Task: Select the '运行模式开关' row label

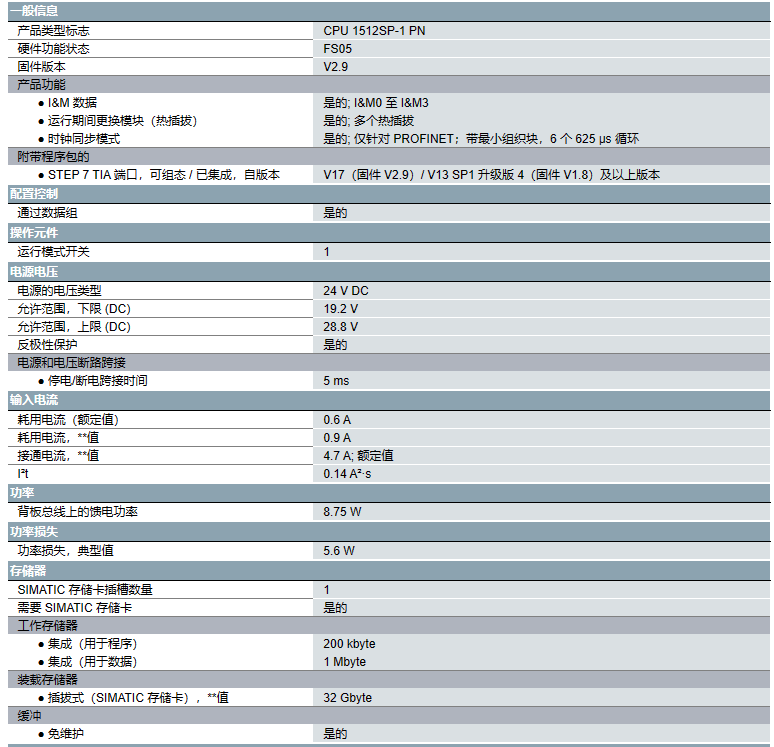Action: [53, 252]
